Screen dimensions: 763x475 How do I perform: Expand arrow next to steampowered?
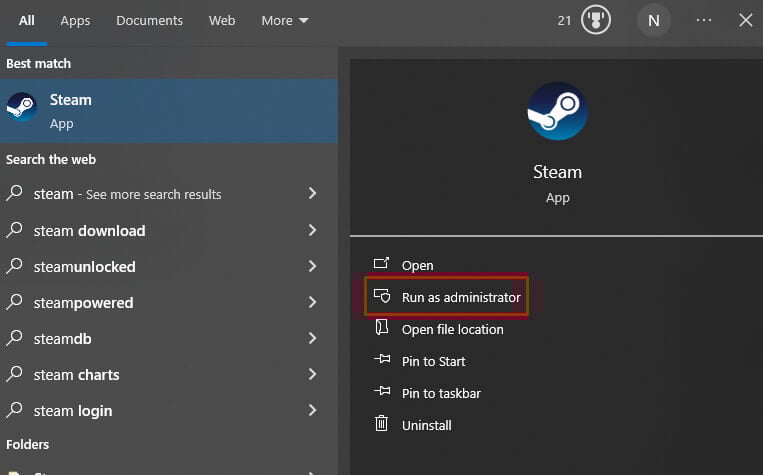point(312,302)
